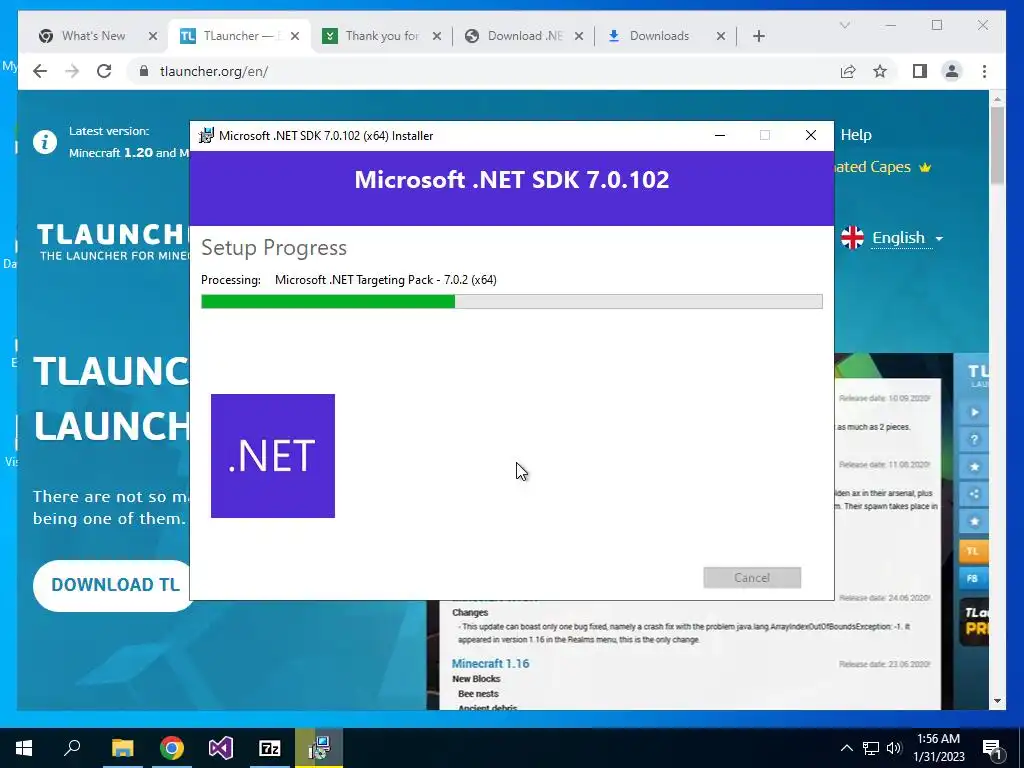1024x768 pixels.
Task: Show hidden system tray icons
Action: 846,748
